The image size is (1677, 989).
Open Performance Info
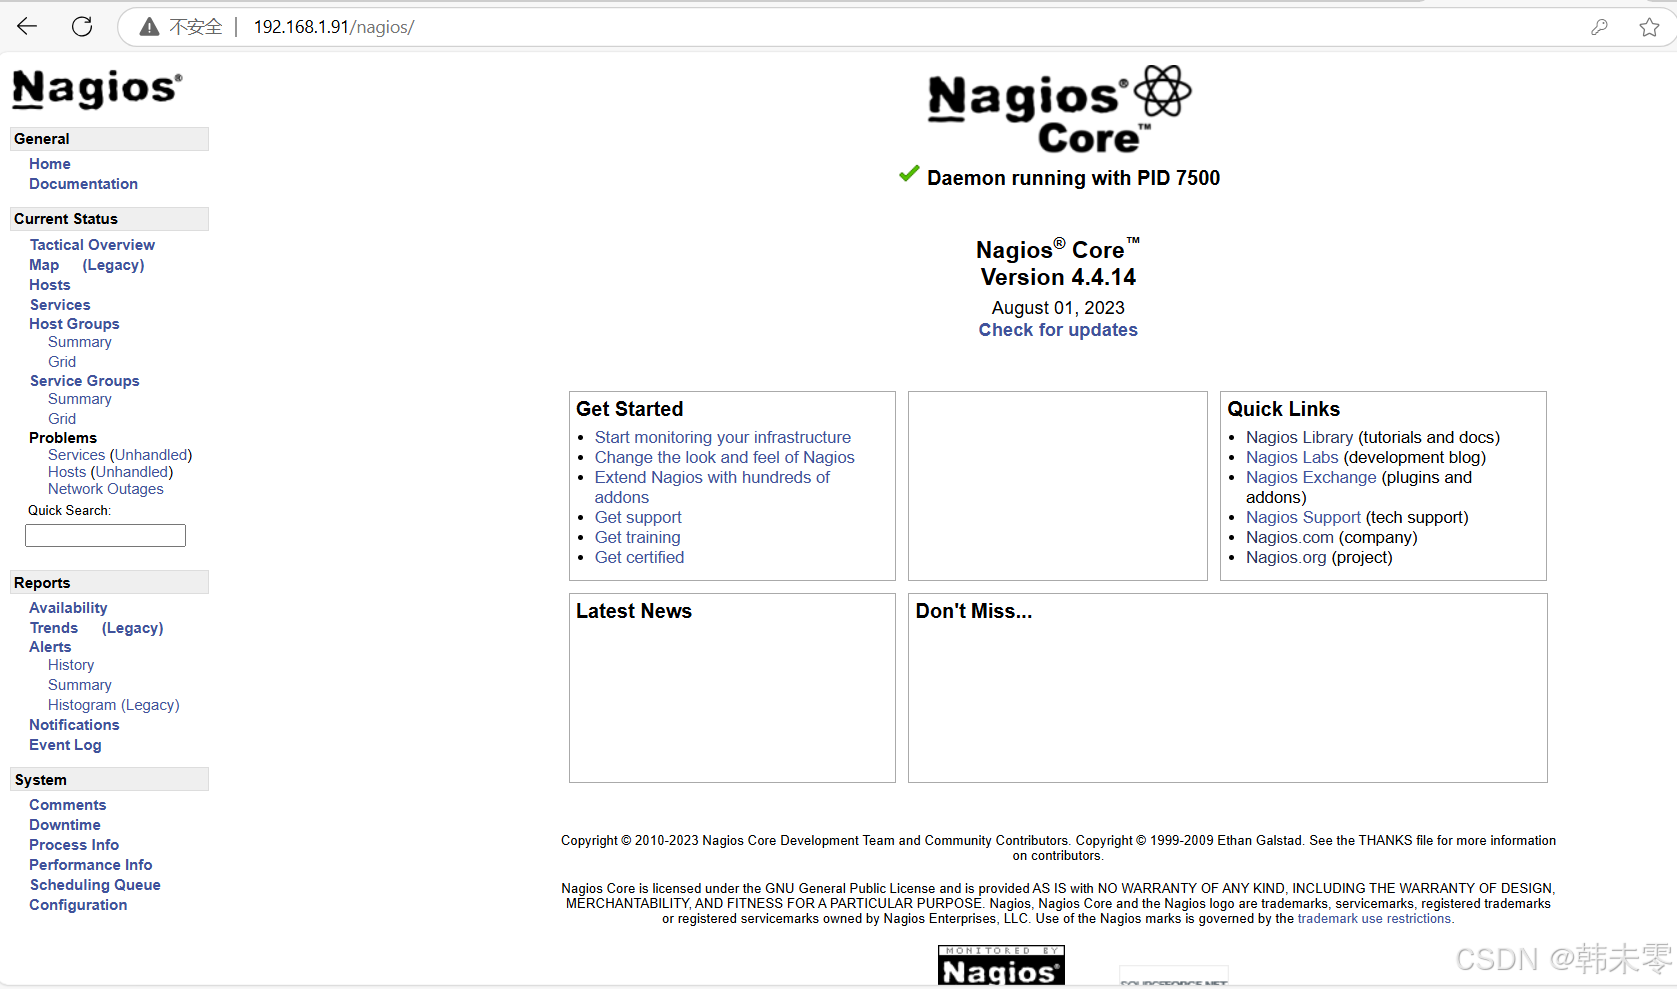[91, 865]
